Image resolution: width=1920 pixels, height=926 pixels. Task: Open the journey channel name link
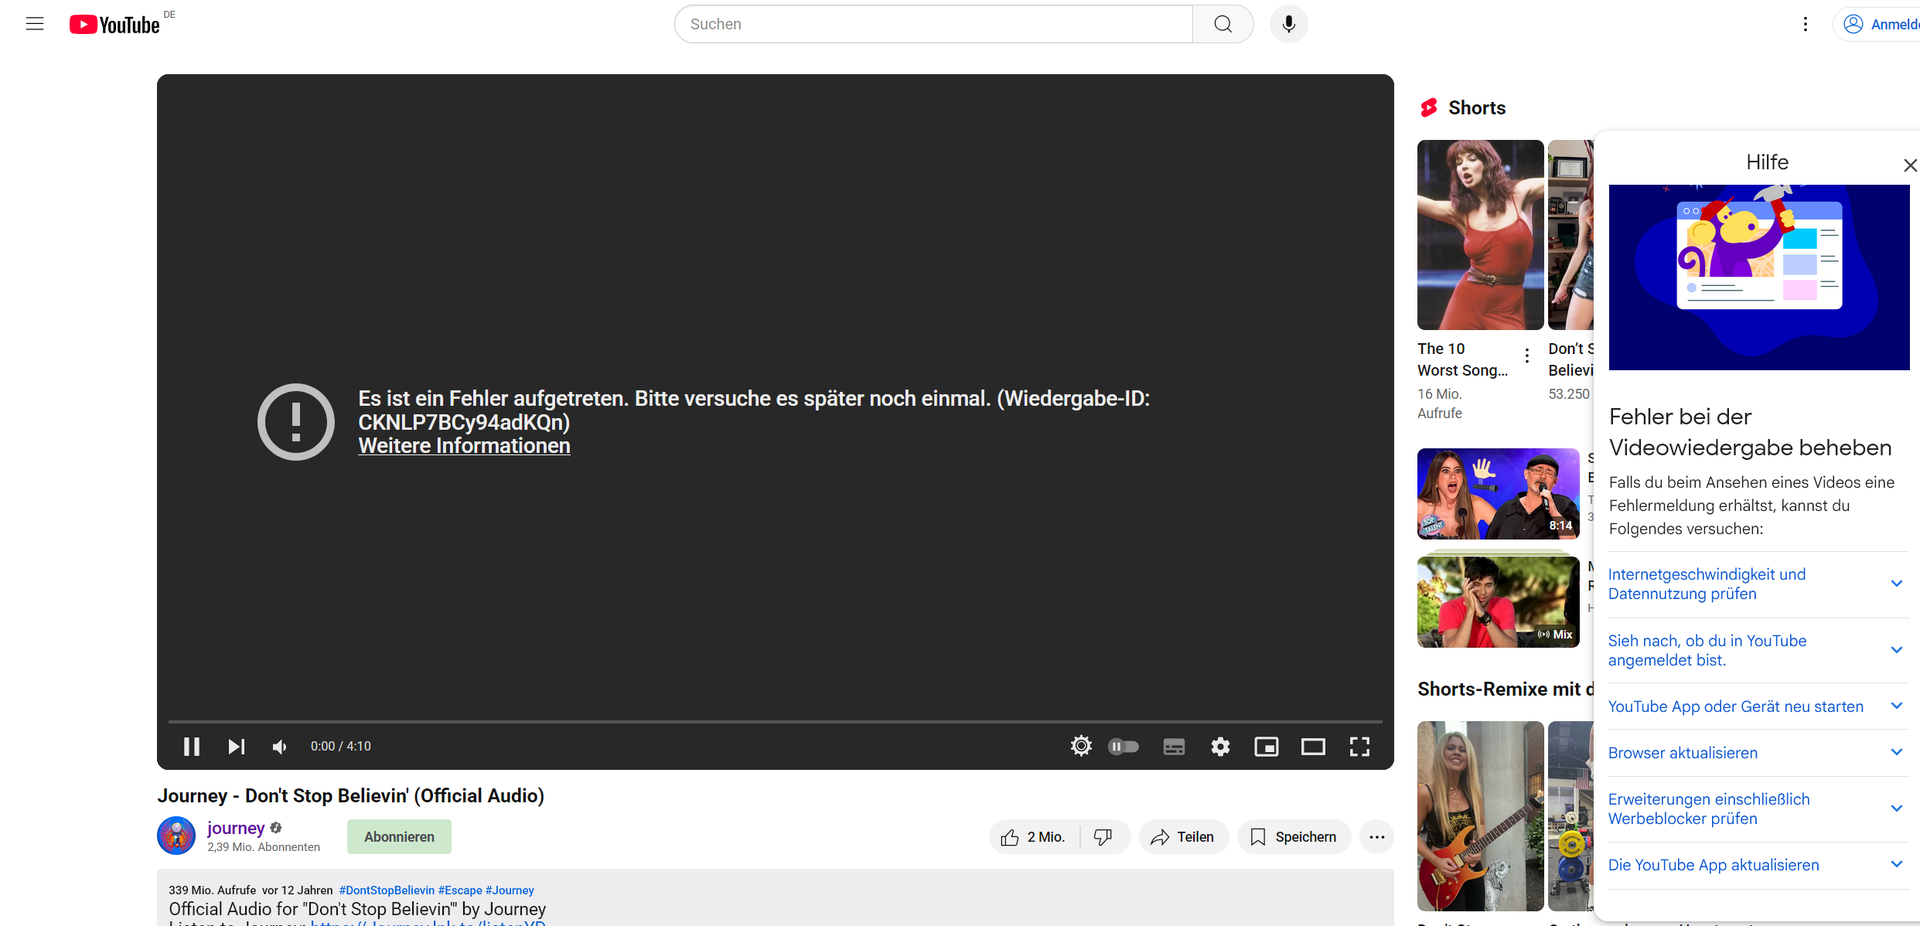click(x=236, y=828)
